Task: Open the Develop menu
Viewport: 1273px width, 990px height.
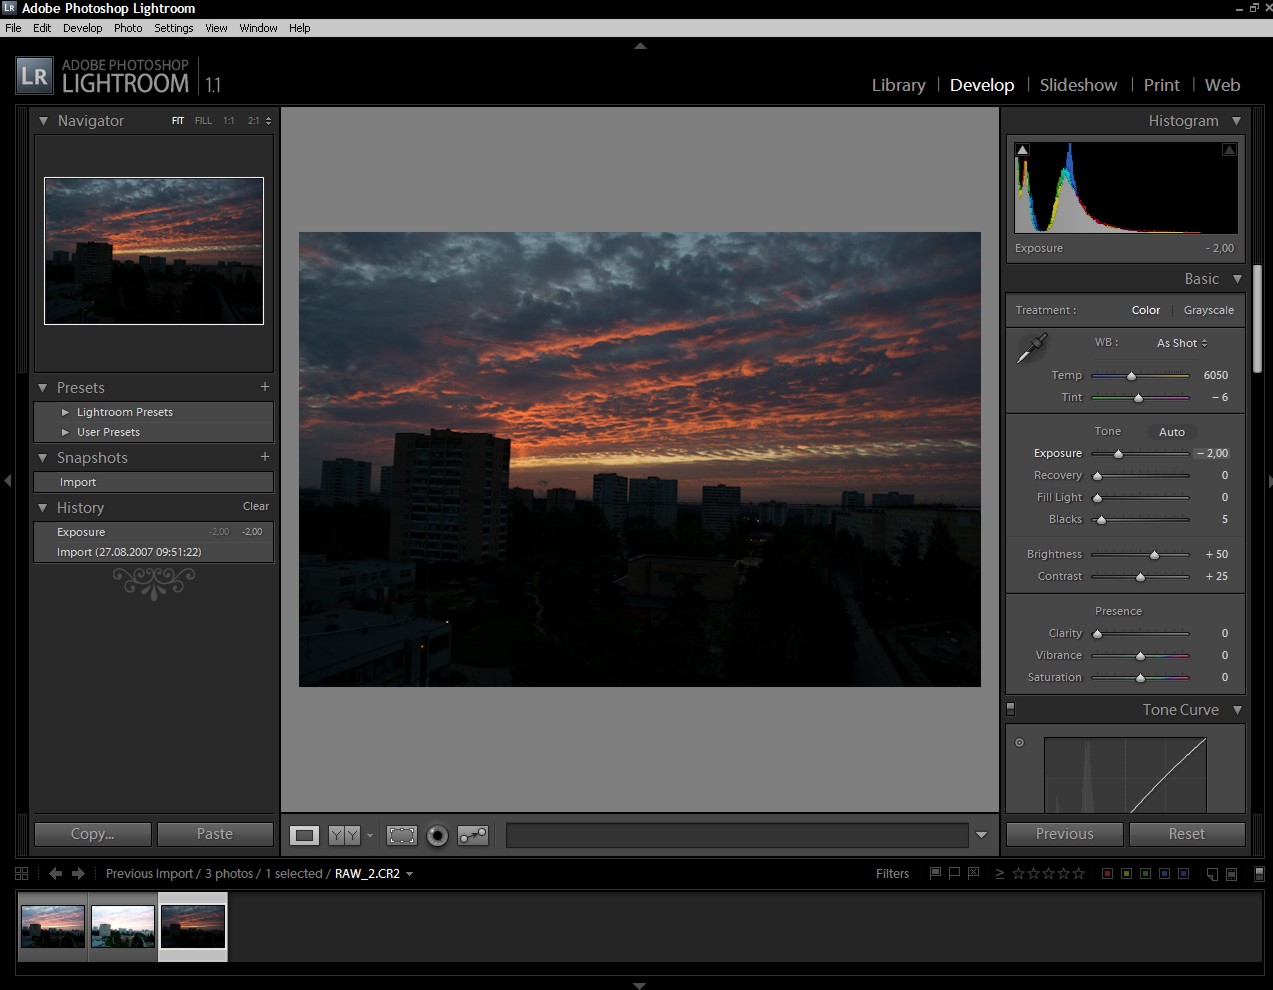Action: point(82,28)
